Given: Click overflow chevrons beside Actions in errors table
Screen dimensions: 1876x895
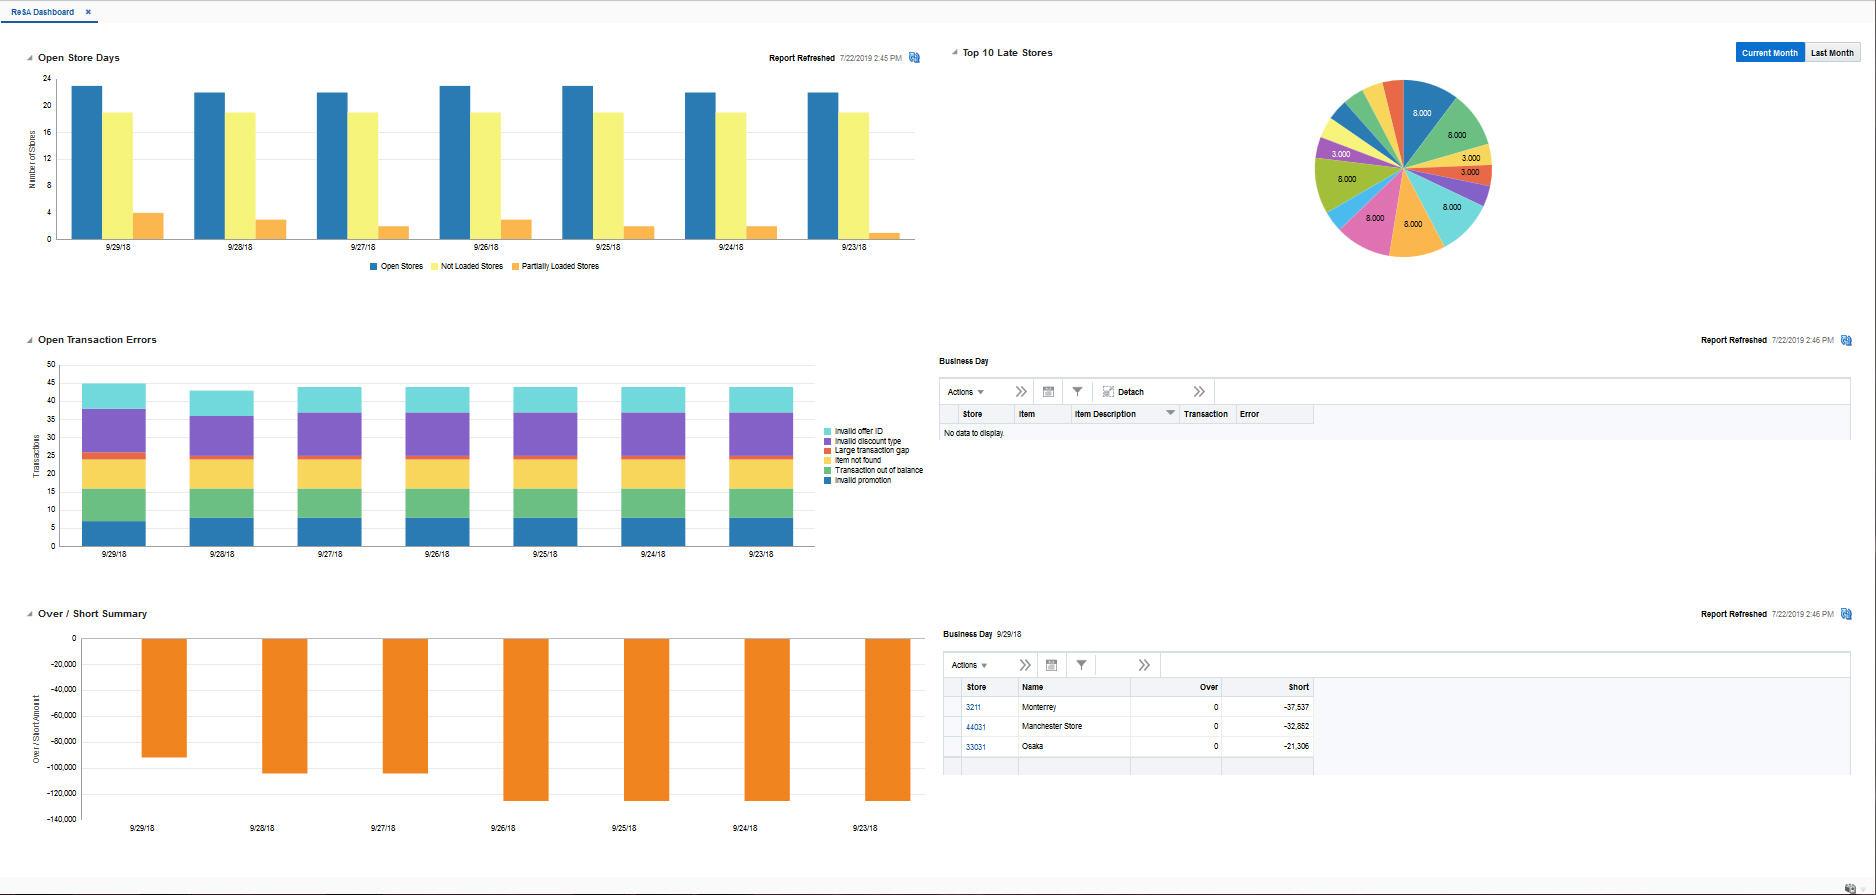Looking at the screenshot, I should (1021, 392).
